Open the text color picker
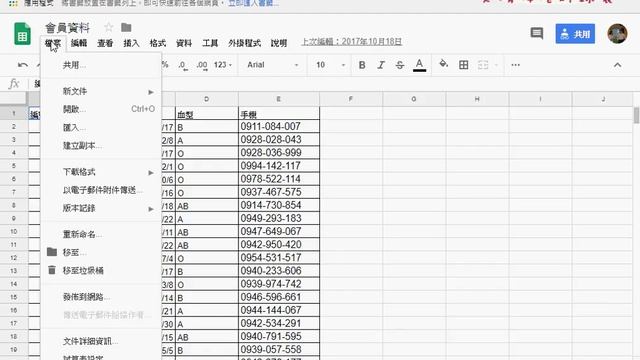 419,65
